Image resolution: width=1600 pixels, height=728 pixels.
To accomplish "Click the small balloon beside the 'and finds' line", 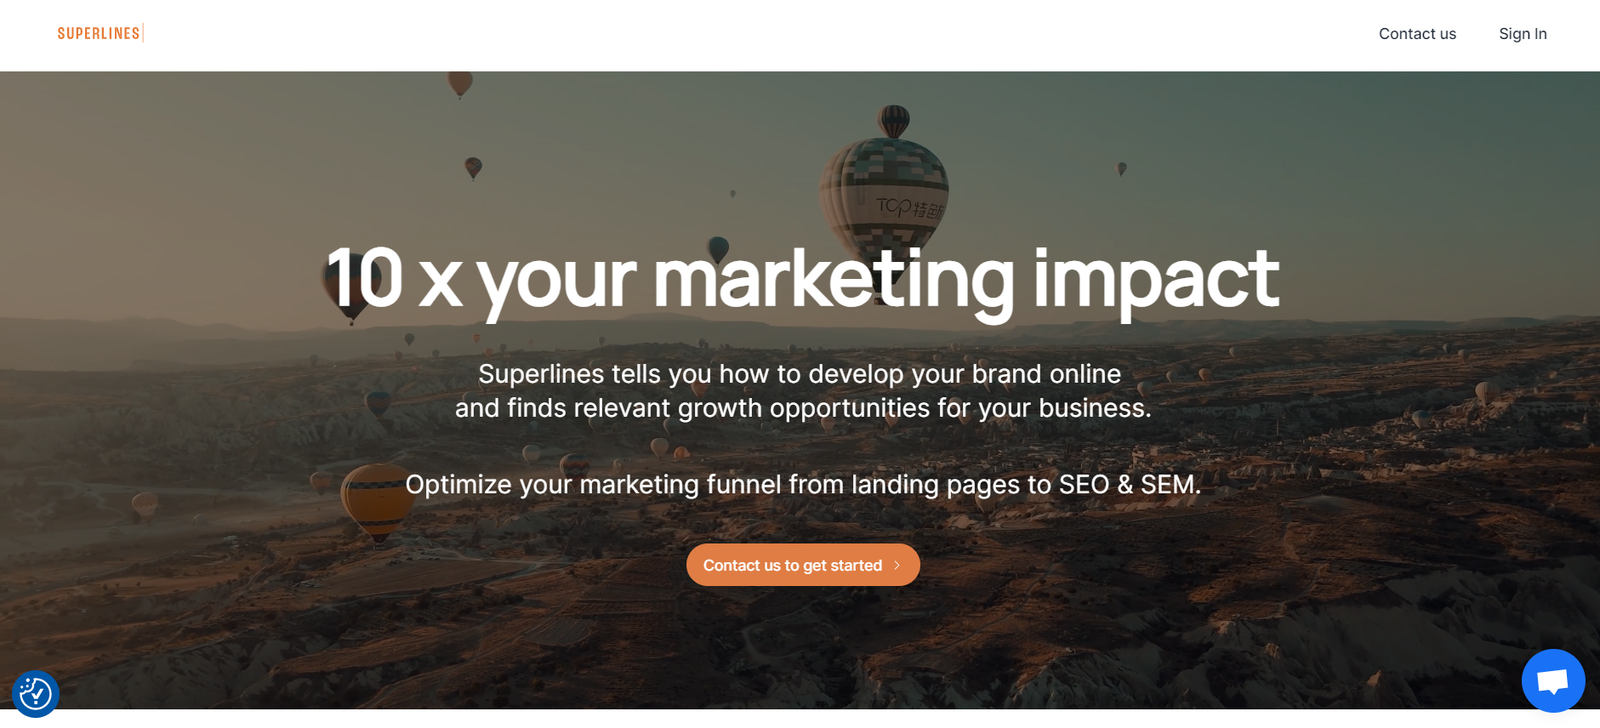I will (378, 404).
